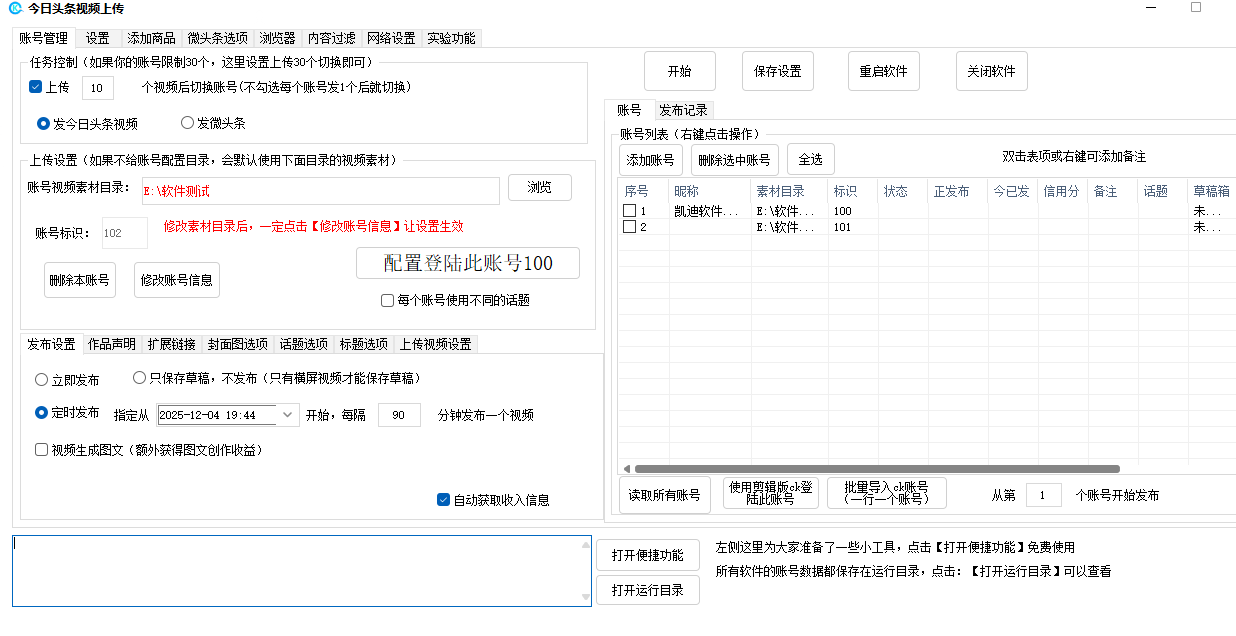Image resolution: width=1236 pixels, height=636 pixels.
Task: Switch to the 添加商品 tab
Action: point(151,39)
